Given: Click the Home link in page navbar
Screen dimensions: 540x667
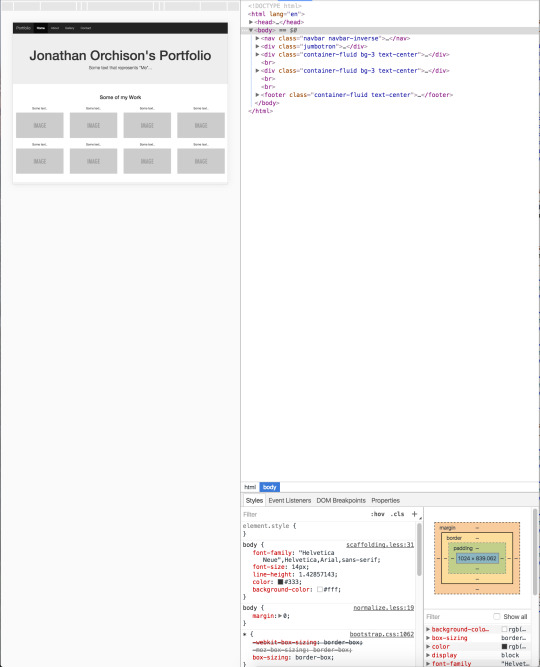Looking at the screenshot, I should pyautogui.click(x=40, y=28).
